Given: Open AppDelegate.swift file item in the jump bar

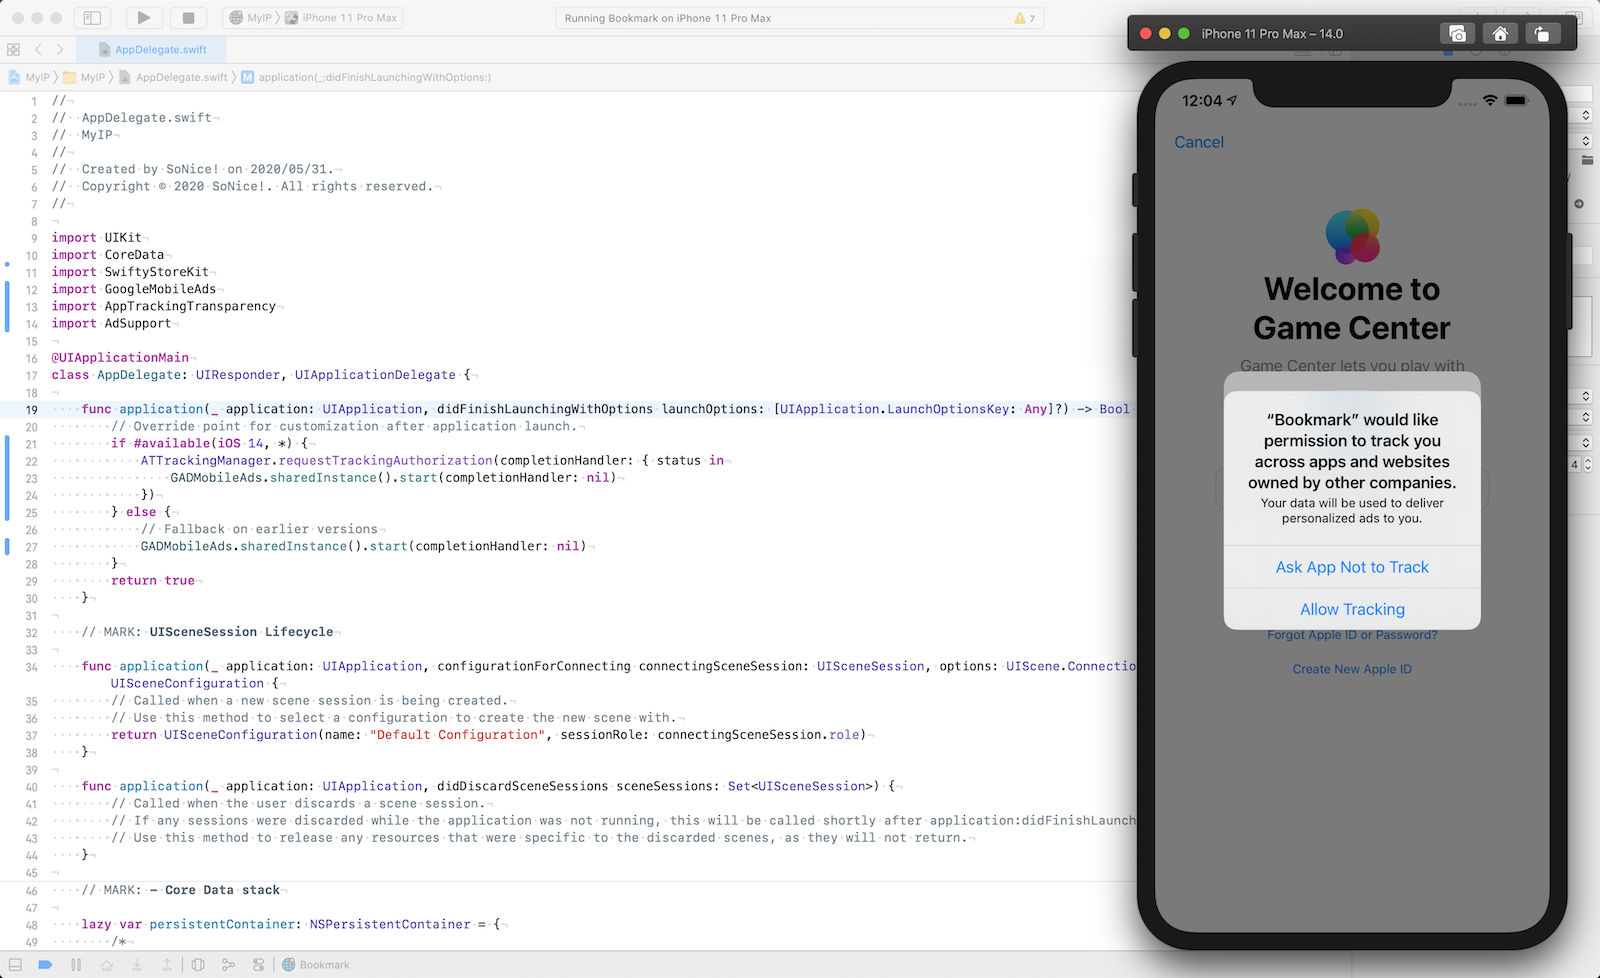Looking at the screenshot, I should pyautogui.click(x=173, y=77).
